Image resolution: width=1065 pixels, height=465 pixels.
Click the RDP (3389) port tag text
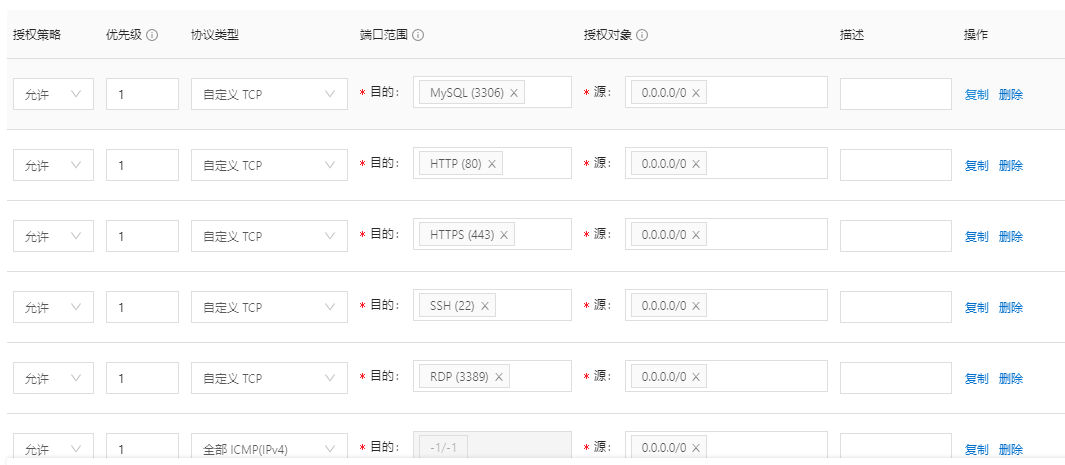459,377
